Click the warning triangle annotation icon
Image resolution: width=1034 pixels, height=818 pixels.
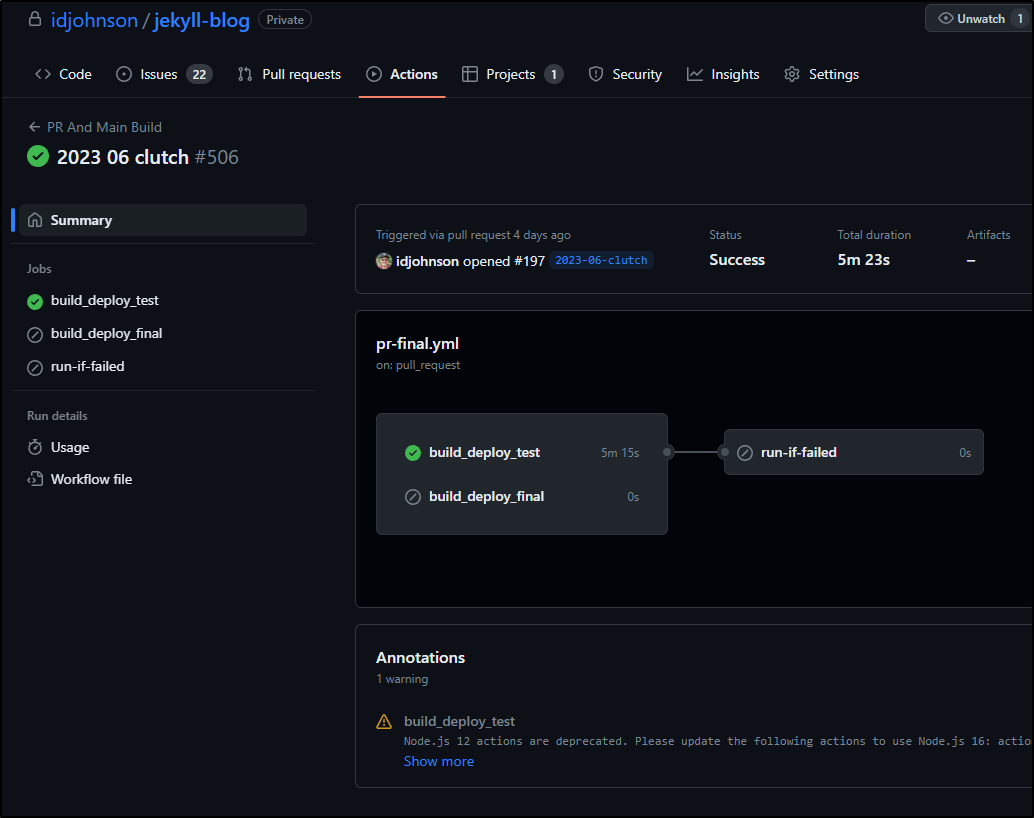pyautogui.click(x=384, y=722)
